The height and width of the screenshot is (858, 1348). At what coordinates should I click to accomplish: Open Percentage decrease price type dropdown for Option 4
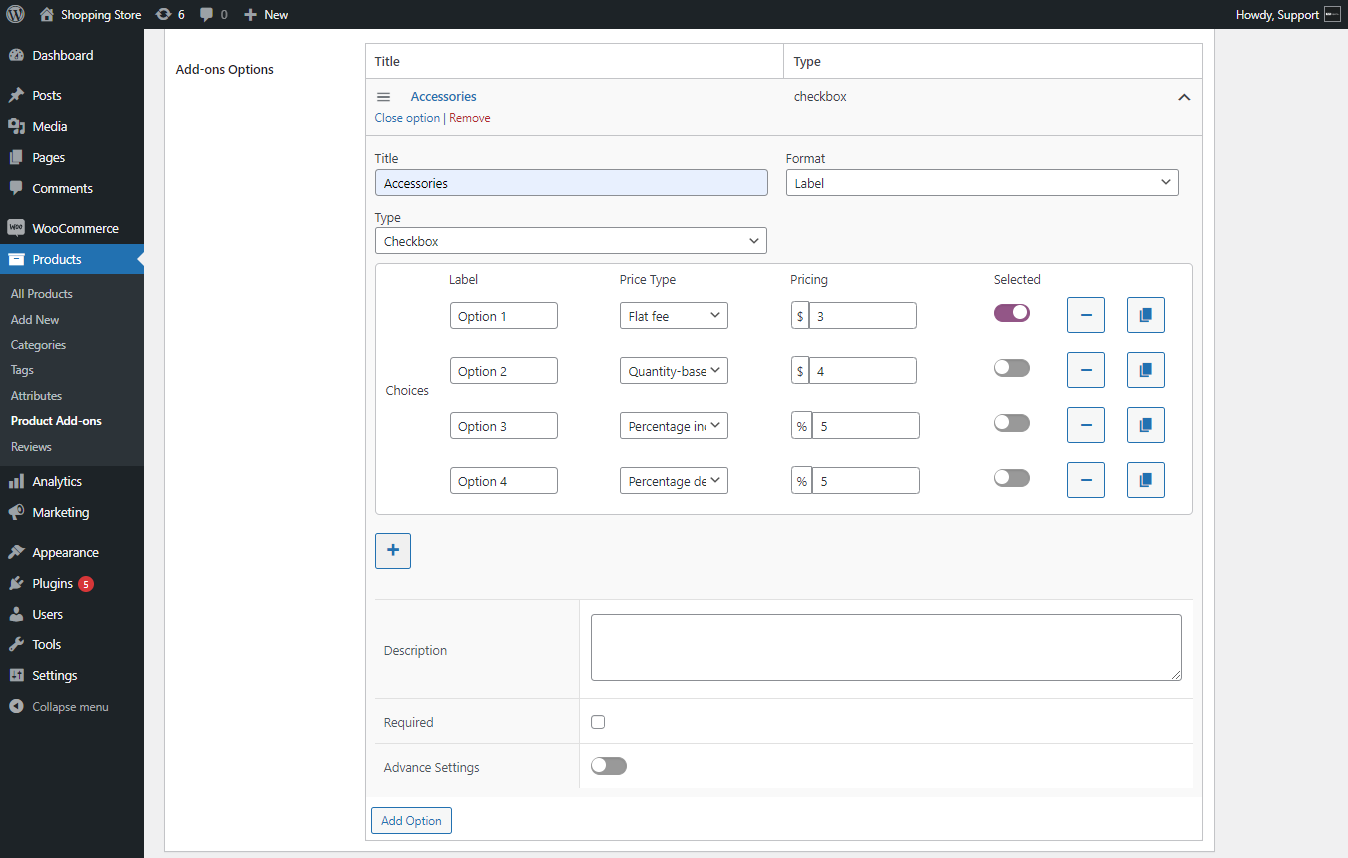(674, 481)
